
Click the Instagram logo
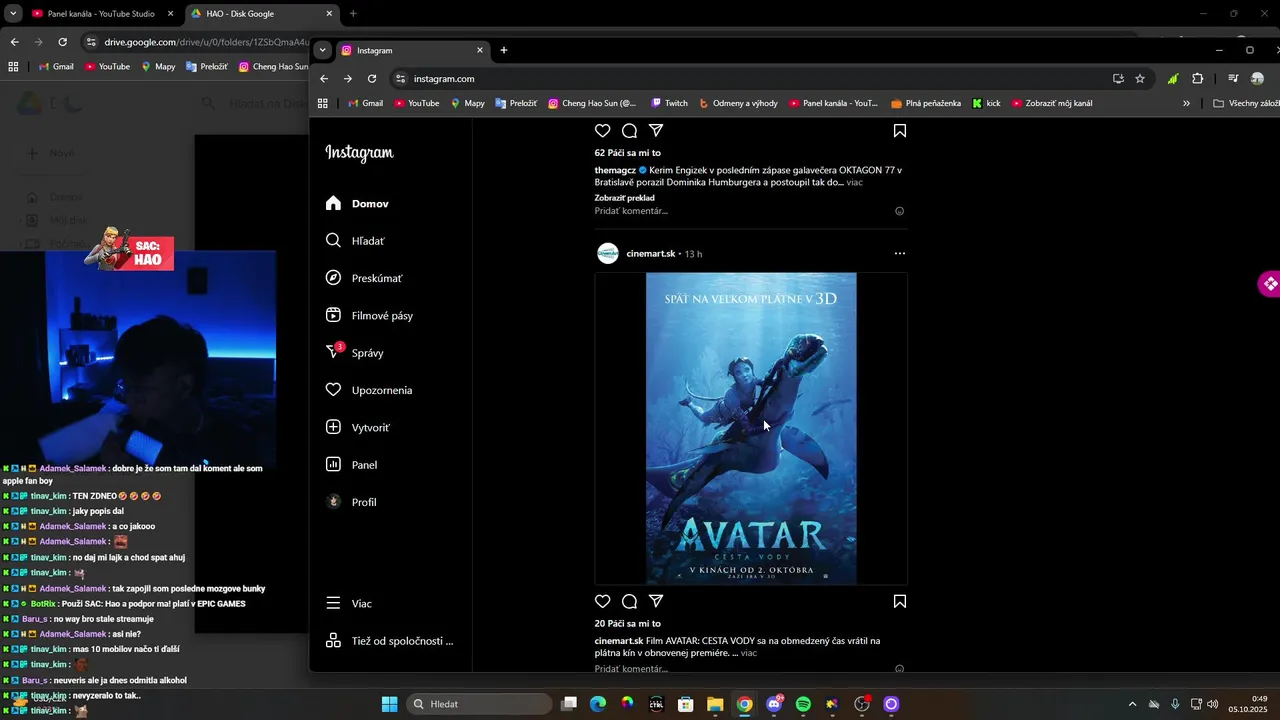tap(359, 153)
